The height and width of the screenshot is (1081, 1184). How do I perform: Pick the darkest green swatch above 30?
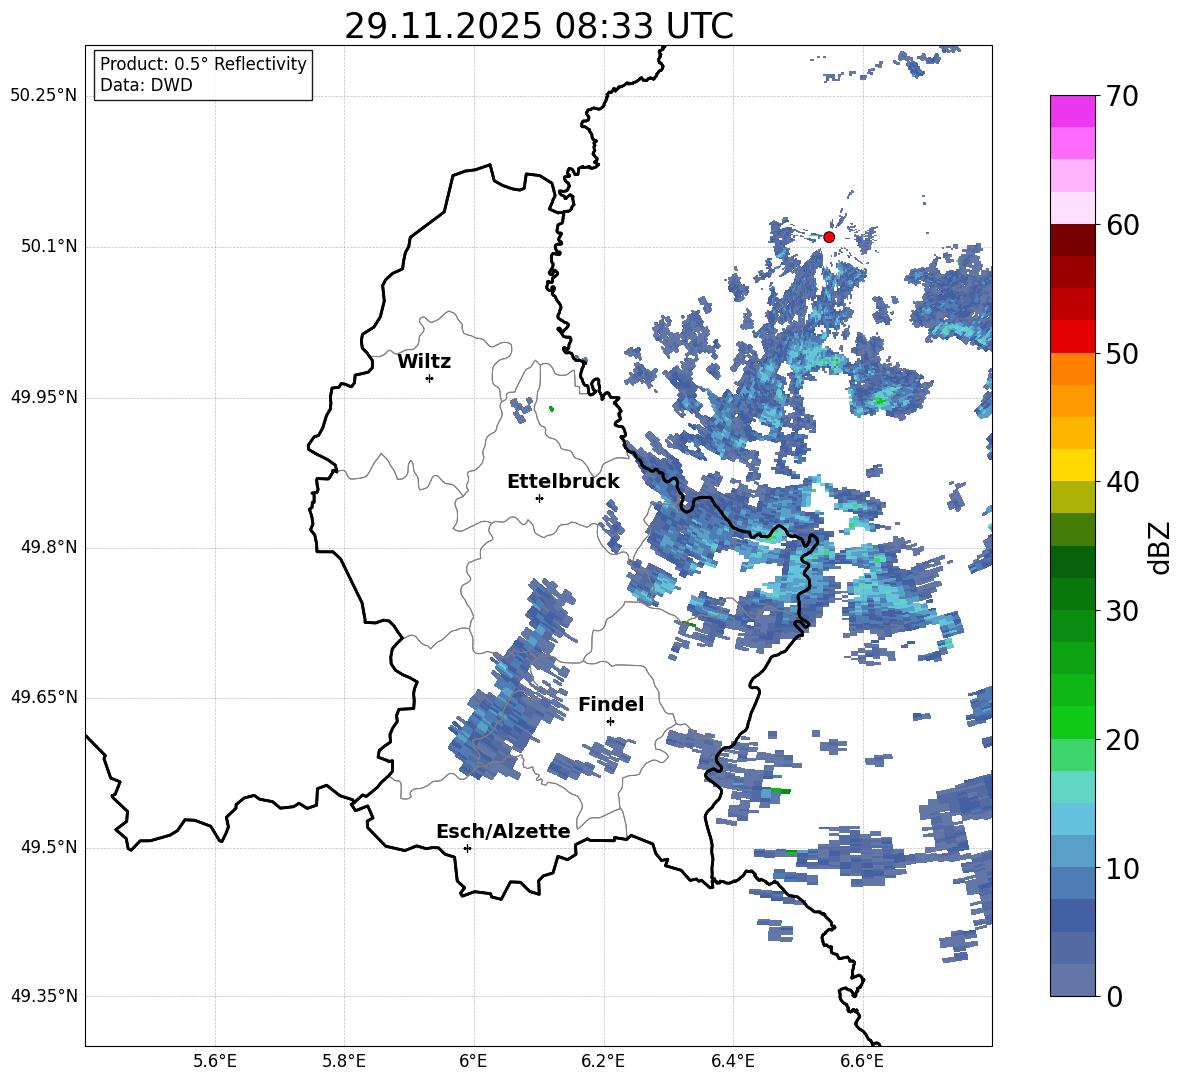[x=1072, y=562]
